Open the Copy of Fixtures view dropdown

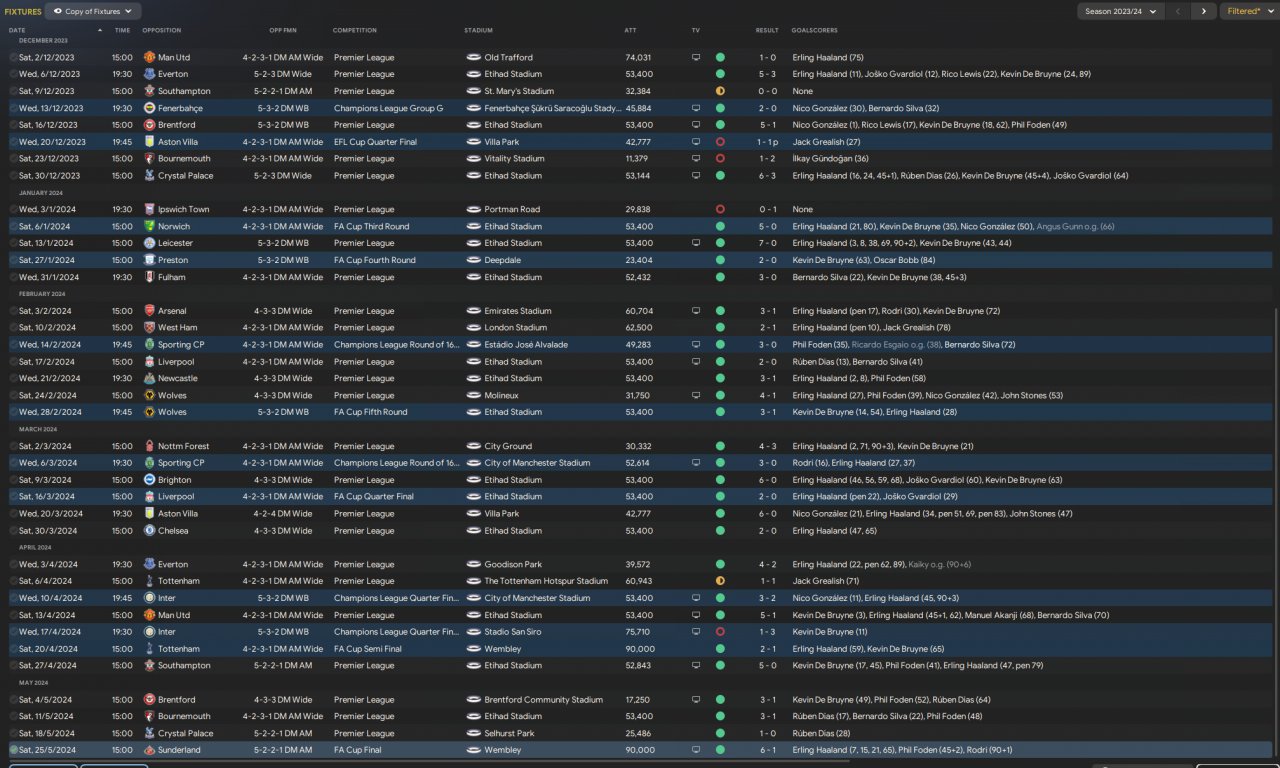[x=94, y=11]
